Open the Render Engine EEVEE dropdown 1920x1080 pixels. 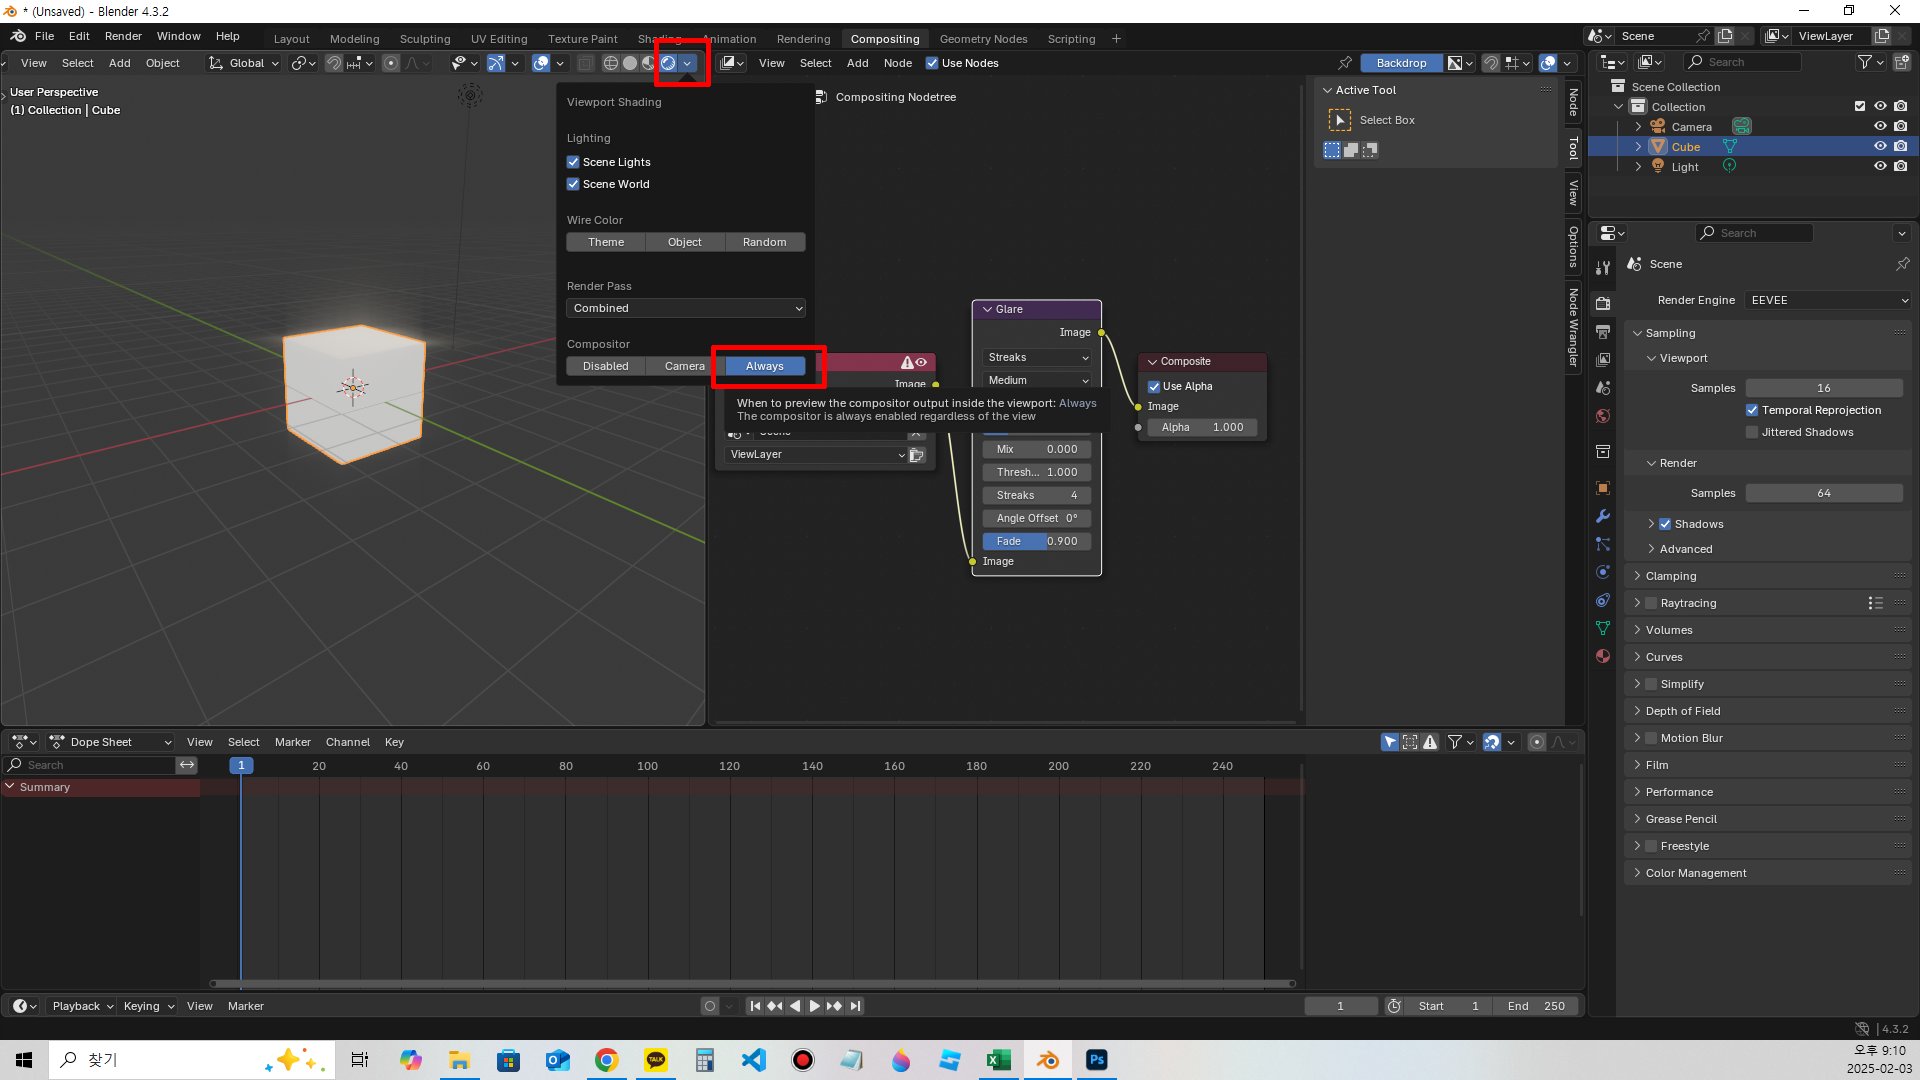coord(1828,300)
